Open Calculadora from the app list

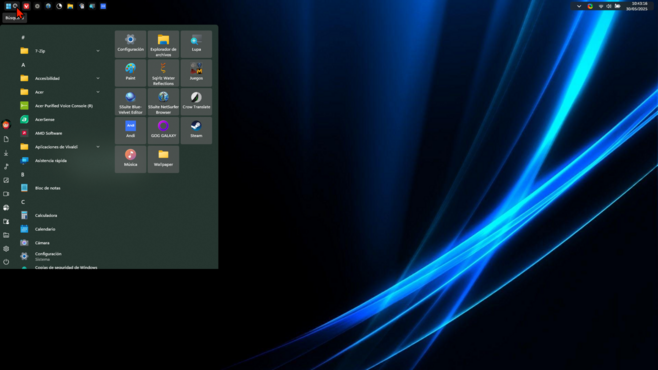click(x=60, y=215)
